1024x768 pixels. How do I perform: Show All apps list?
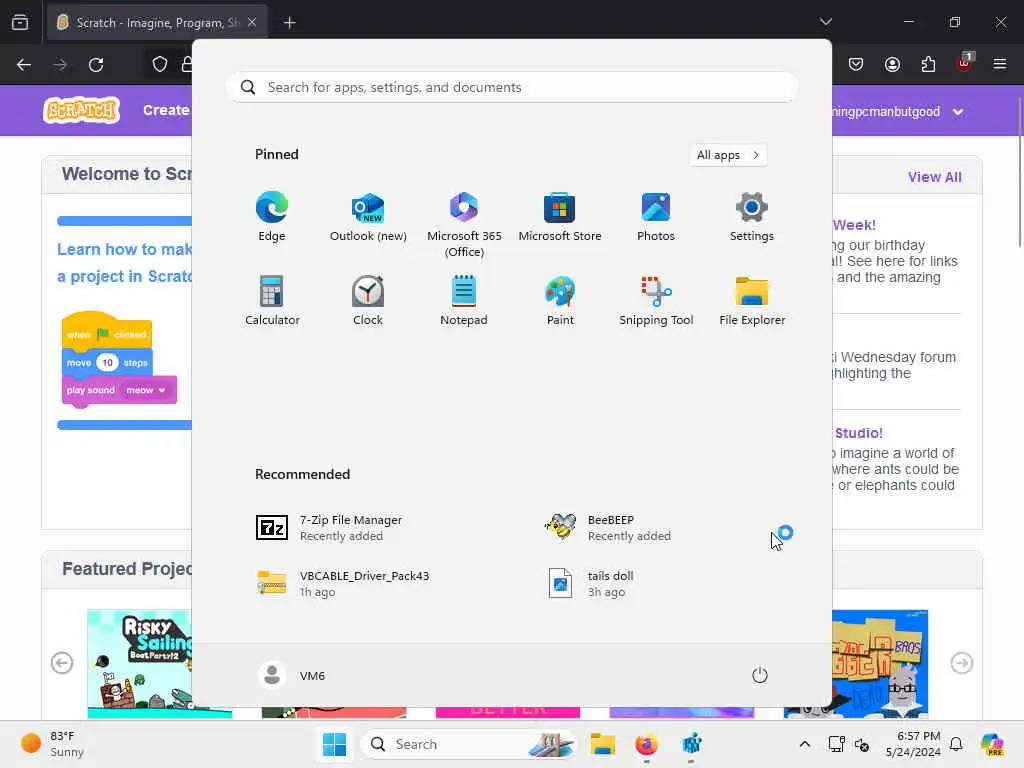tap(728, 155)
